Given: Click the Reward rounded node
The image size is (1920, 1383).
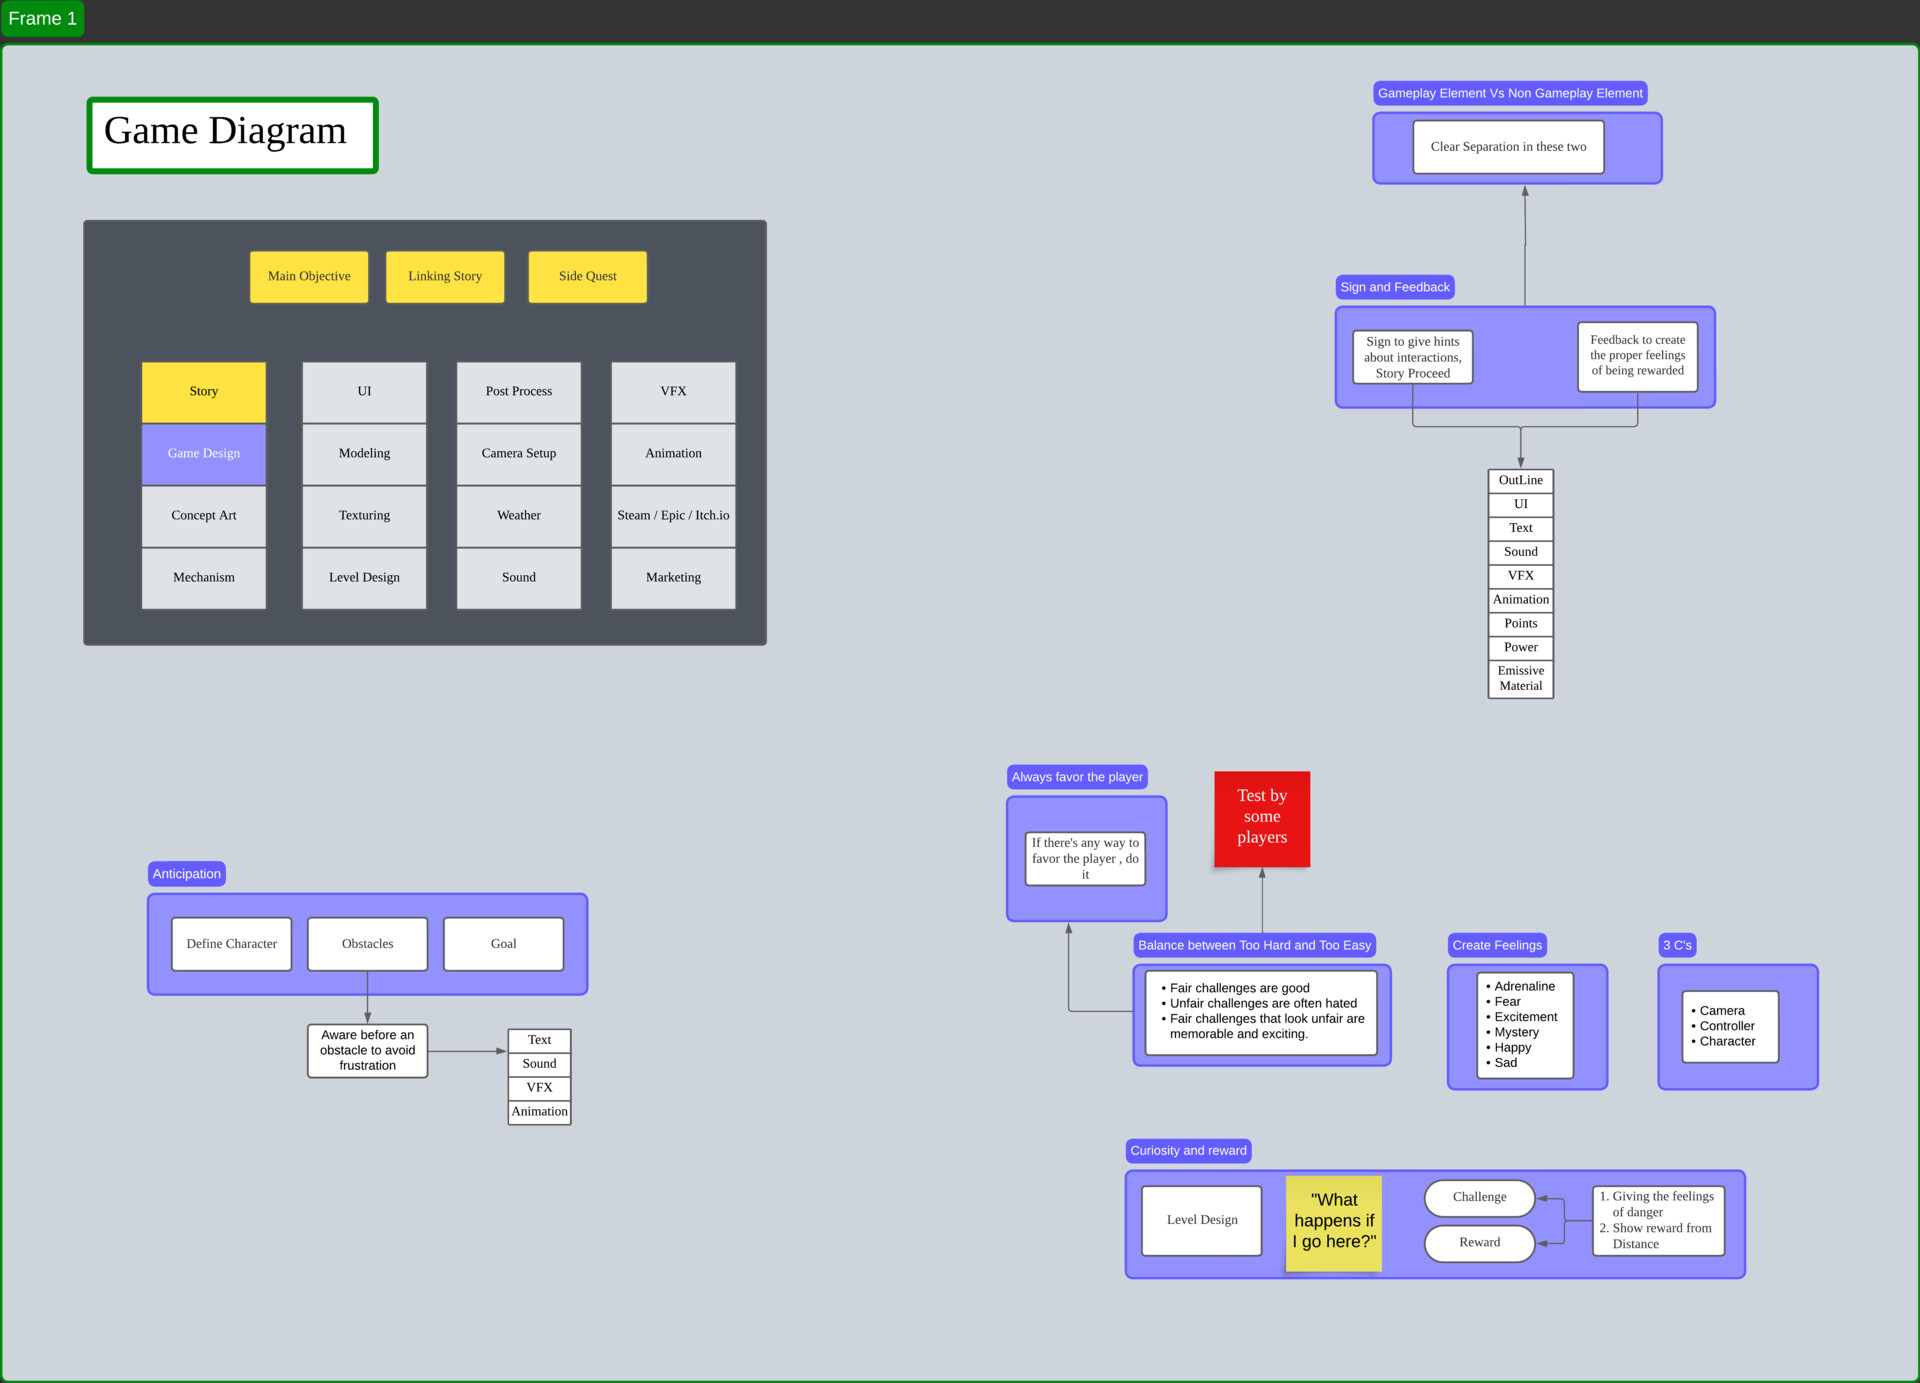Looking at the screenshot, I should pyautogui.click(x=1479, y=1243).
